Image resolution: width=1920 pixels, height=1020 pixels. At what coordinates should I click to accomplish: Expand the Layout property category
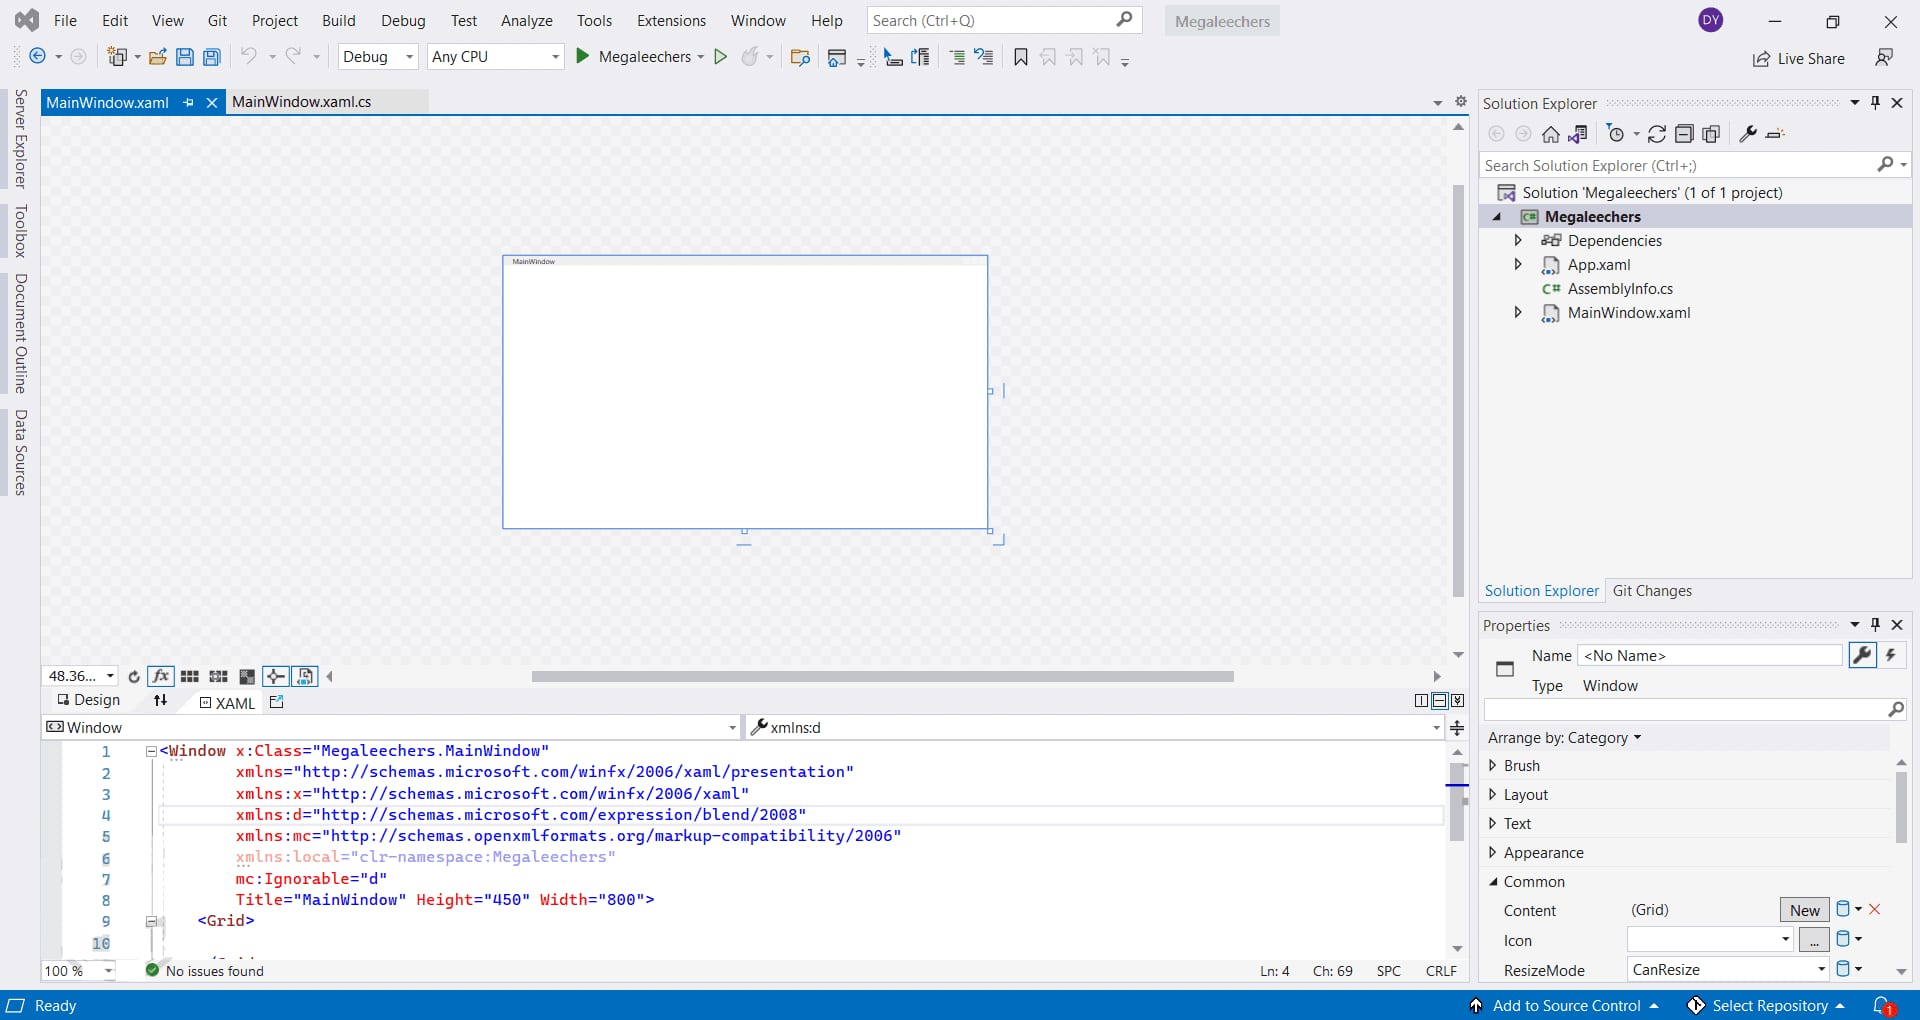click(x=1493, y=795)
